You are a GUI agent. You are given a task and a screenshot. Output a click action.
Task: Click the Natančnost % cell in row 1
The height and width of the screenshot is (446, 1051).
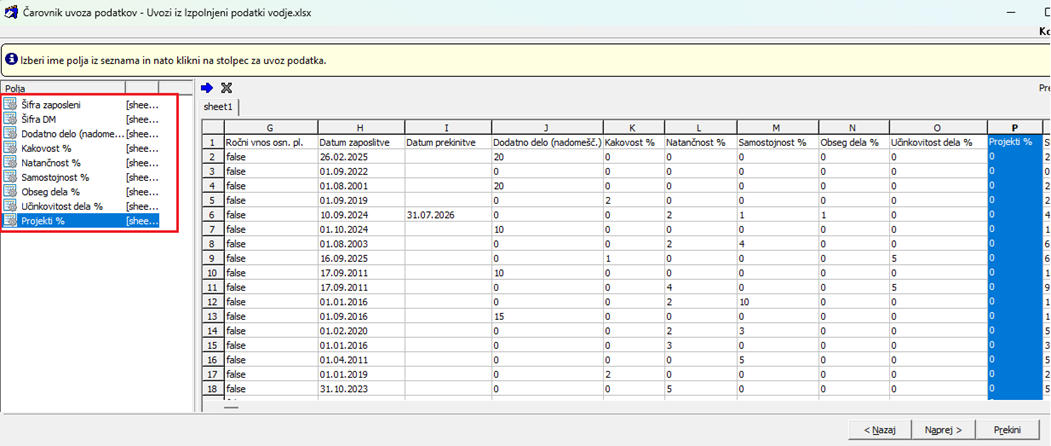tap(700, 142)
